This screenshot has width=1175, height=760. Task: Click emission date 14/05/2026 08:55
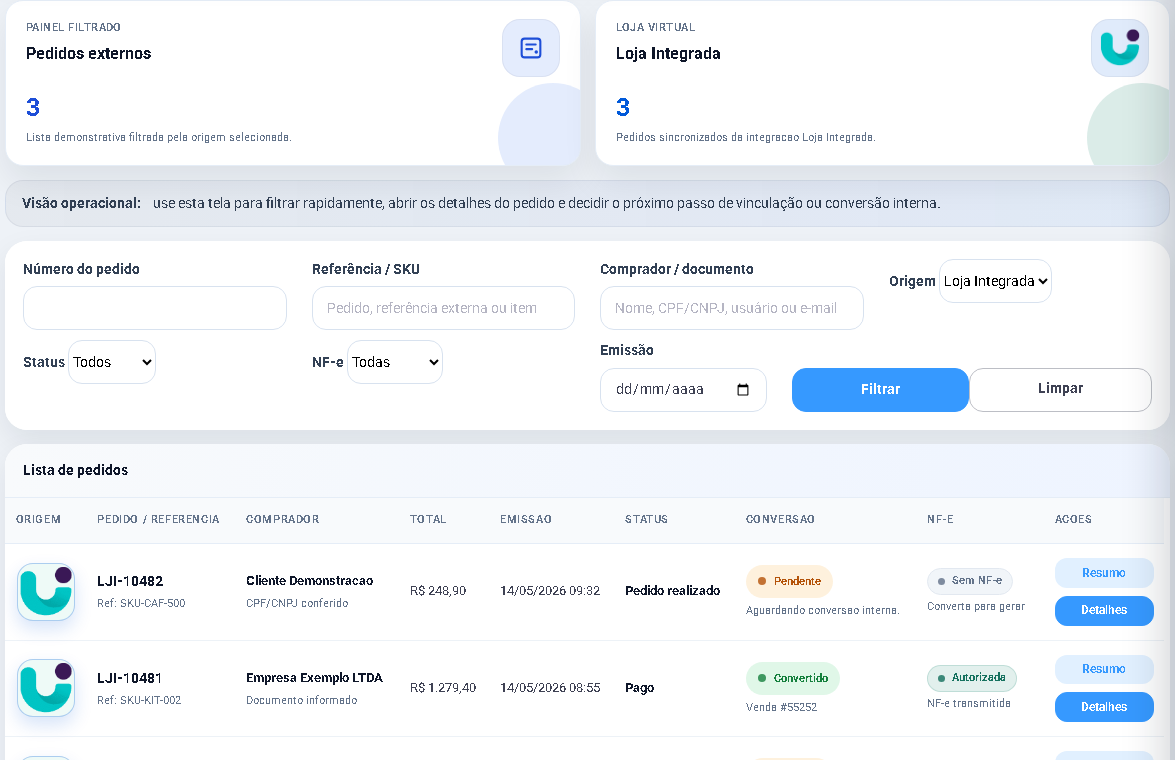coord(550,687)
